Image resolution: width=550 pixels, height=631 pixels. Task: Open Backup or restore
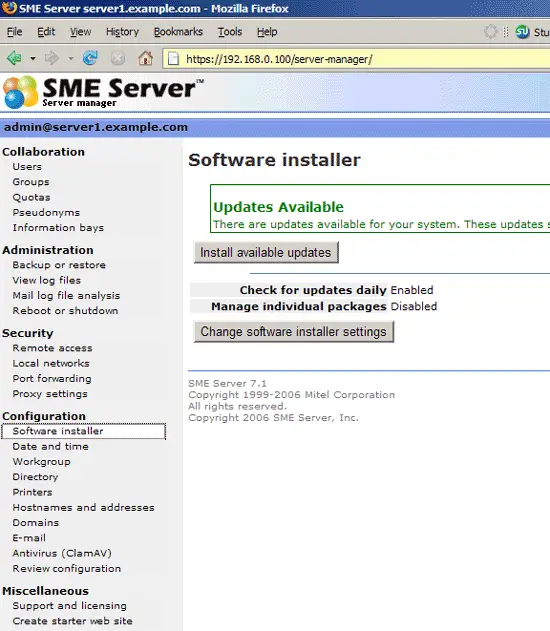coord(59,265)
